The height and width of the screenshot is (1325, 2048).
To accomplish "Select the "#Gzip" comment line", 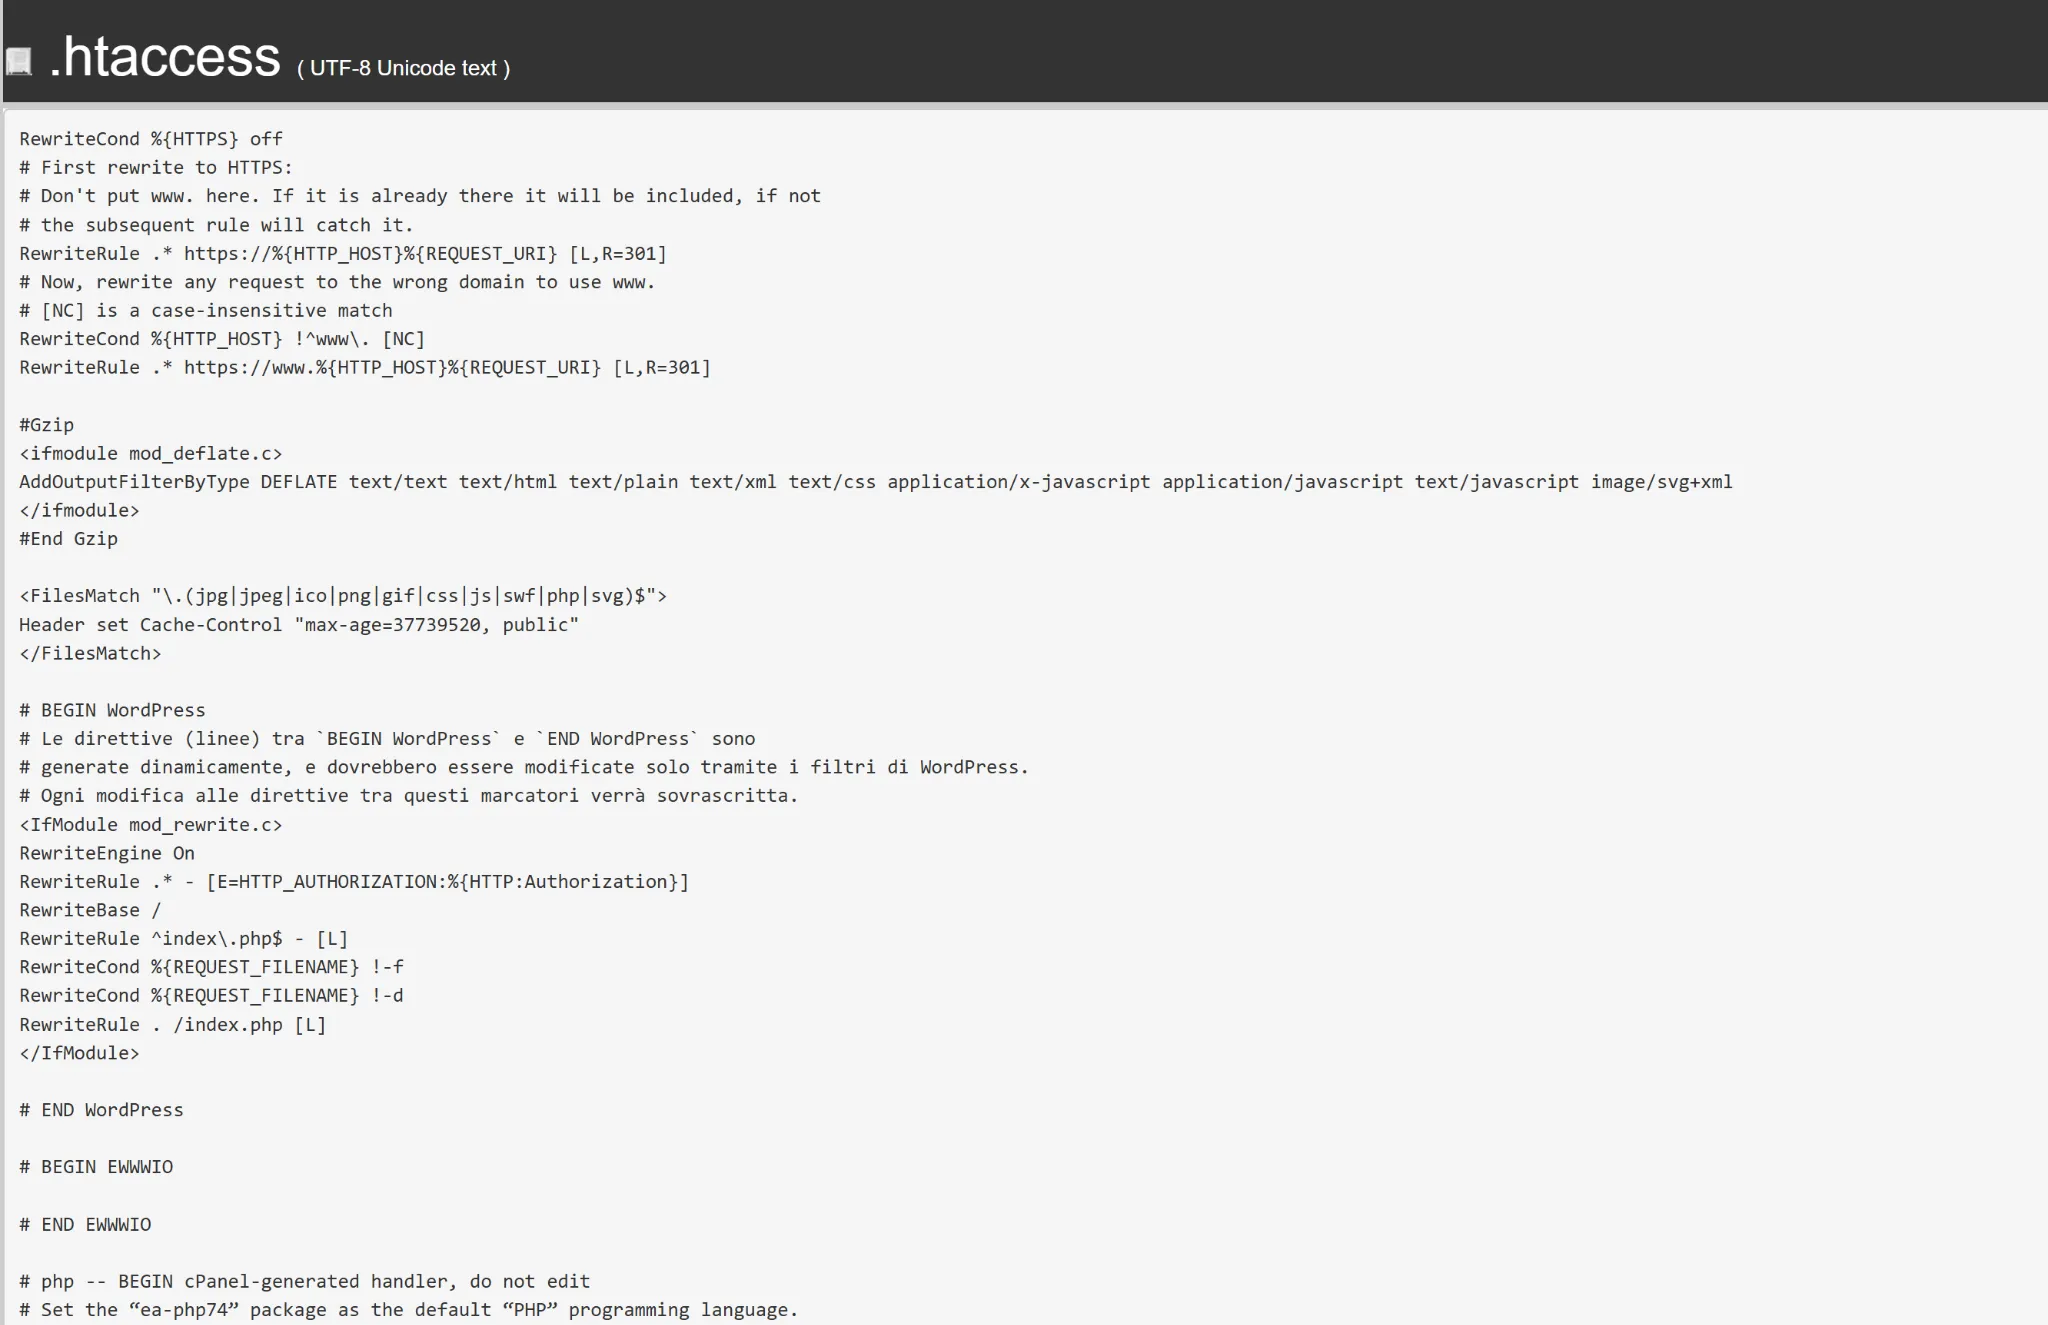I will click(46, 424).
